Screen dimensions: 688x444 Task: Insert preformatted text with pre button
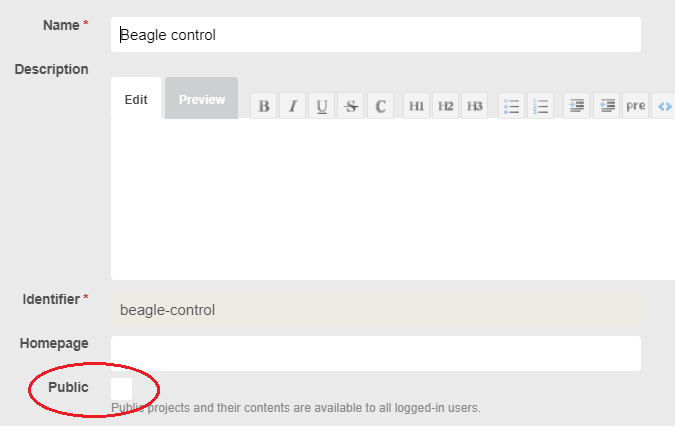(x=635, y=106)
